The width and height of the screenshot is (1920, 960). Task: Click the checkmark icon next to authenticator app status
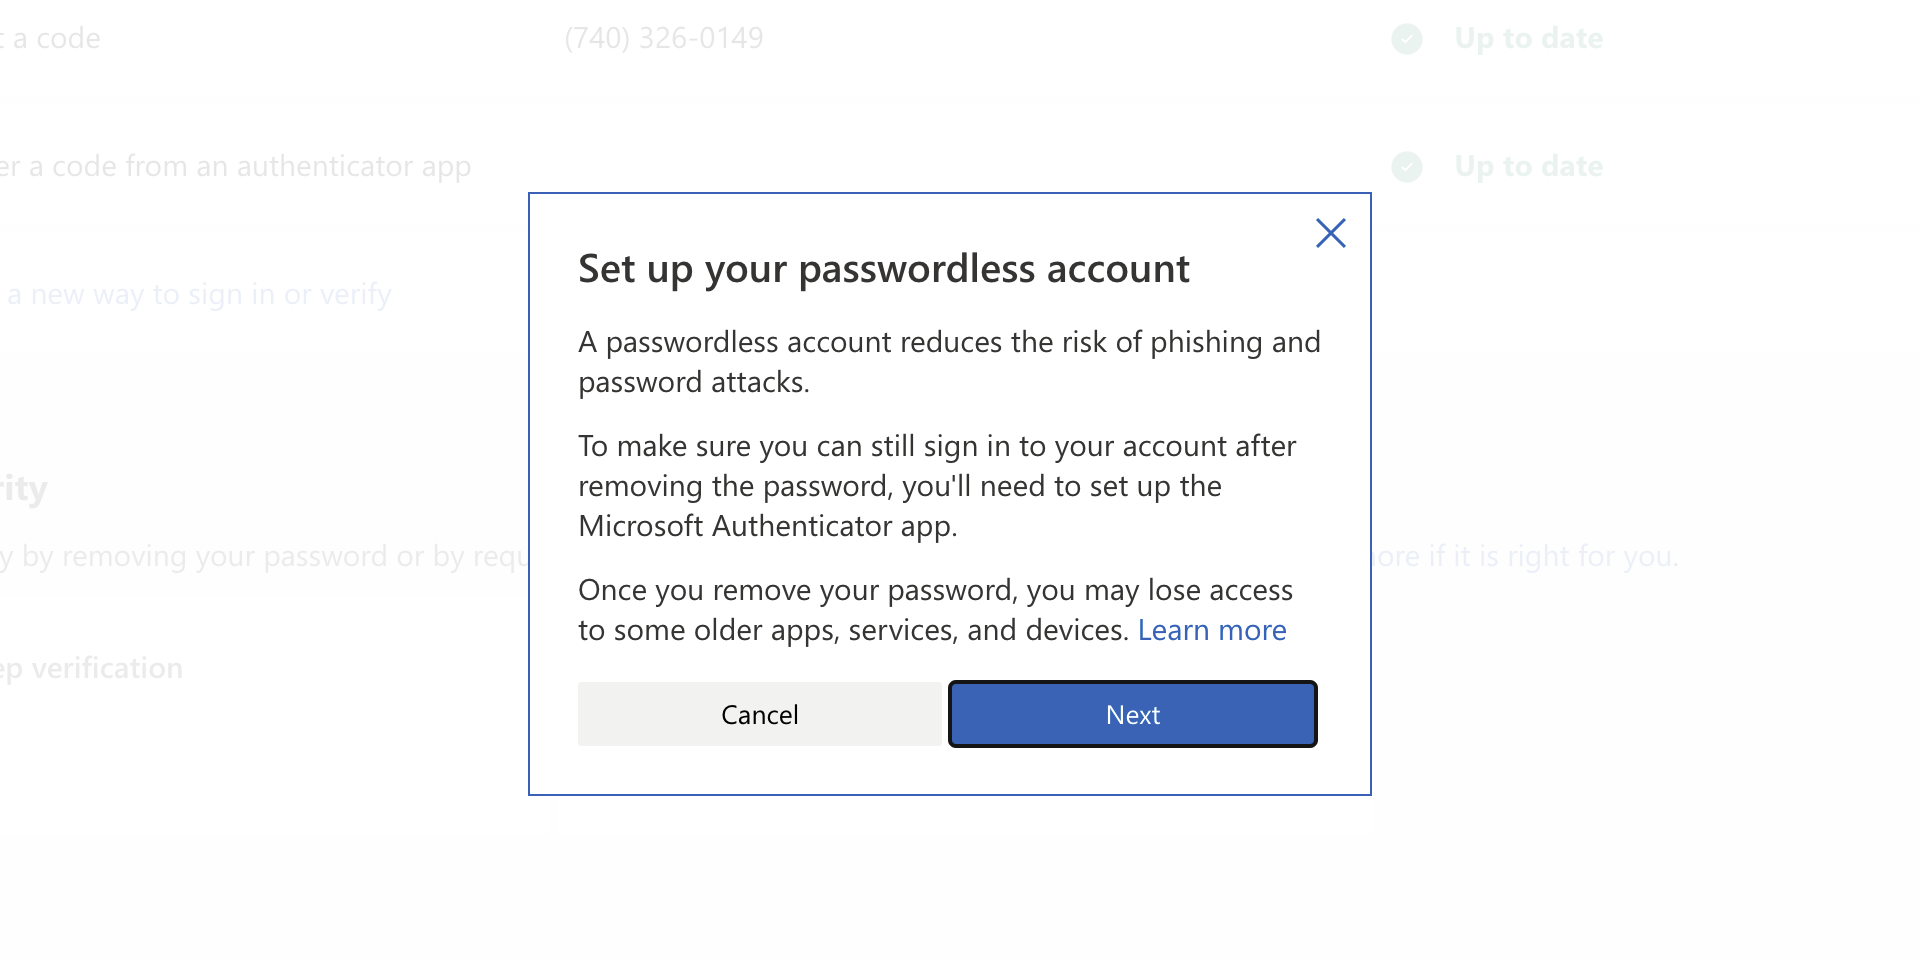(x=1406, y=167)
